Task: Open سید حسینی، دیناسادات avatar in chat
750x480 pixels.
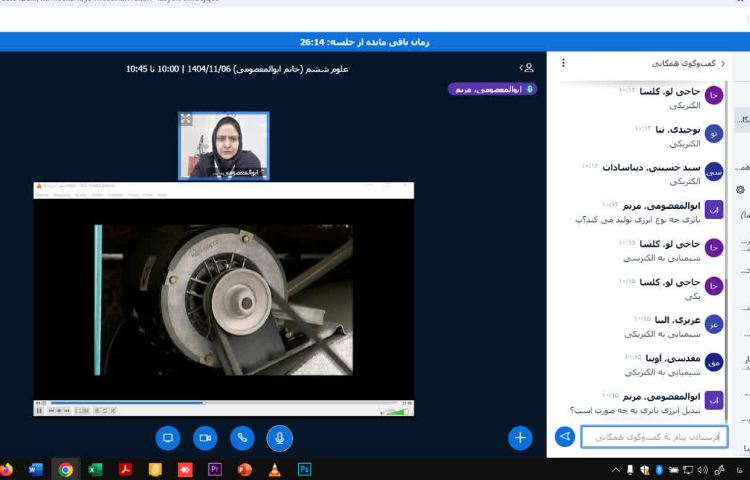Action: click(x=714, y=172)
